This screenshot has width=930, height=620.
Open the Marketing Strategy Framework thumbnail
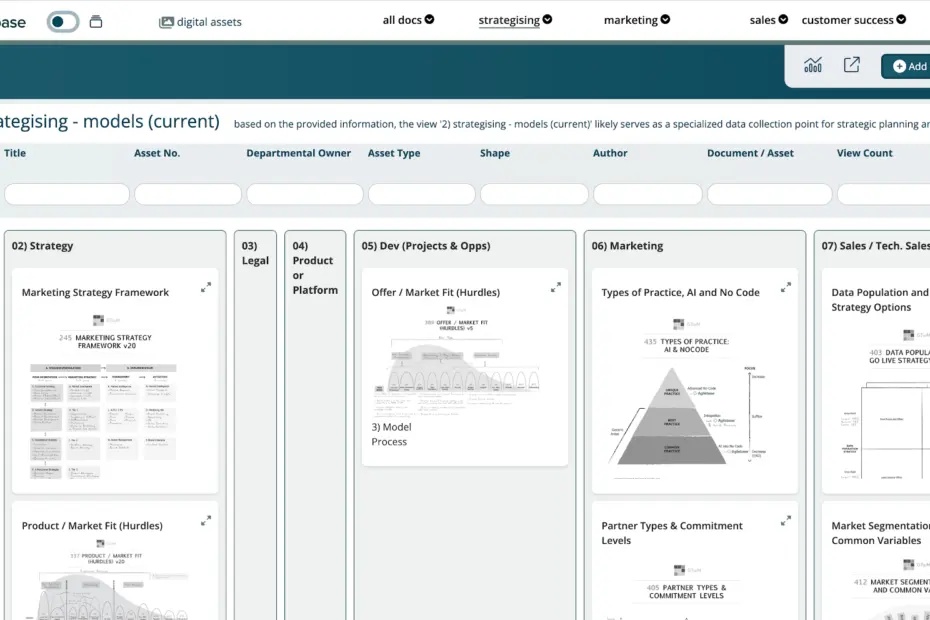click(x=115, y=400)
